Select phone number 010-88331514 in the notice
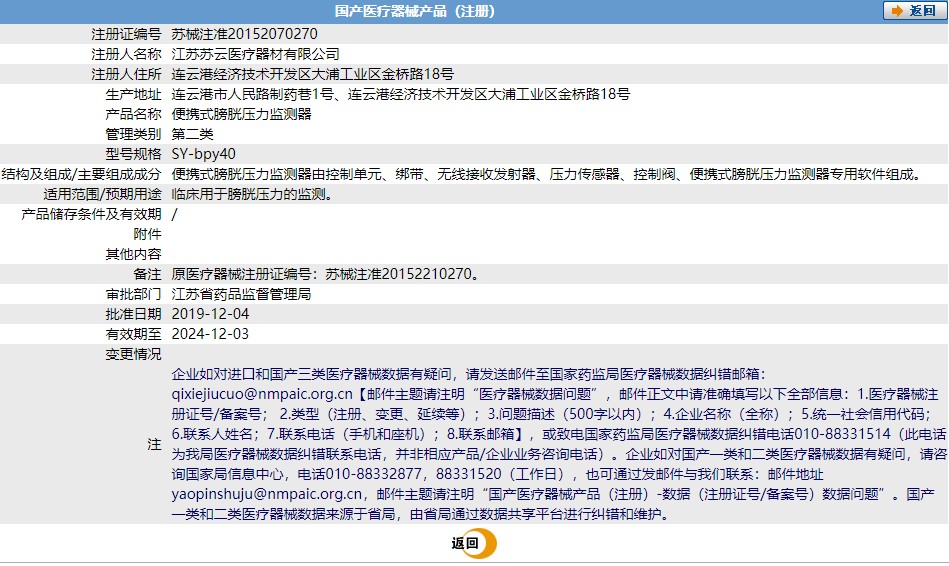This screenshot has width=949, height=566. [x=842, y=434]
